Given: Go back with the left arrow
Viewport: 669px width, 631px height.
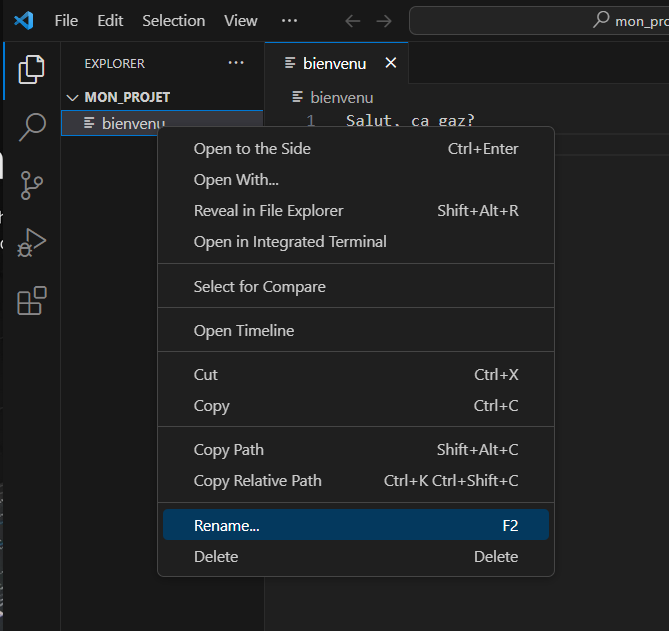Looking at the screenshot, I should click(353, 21).
